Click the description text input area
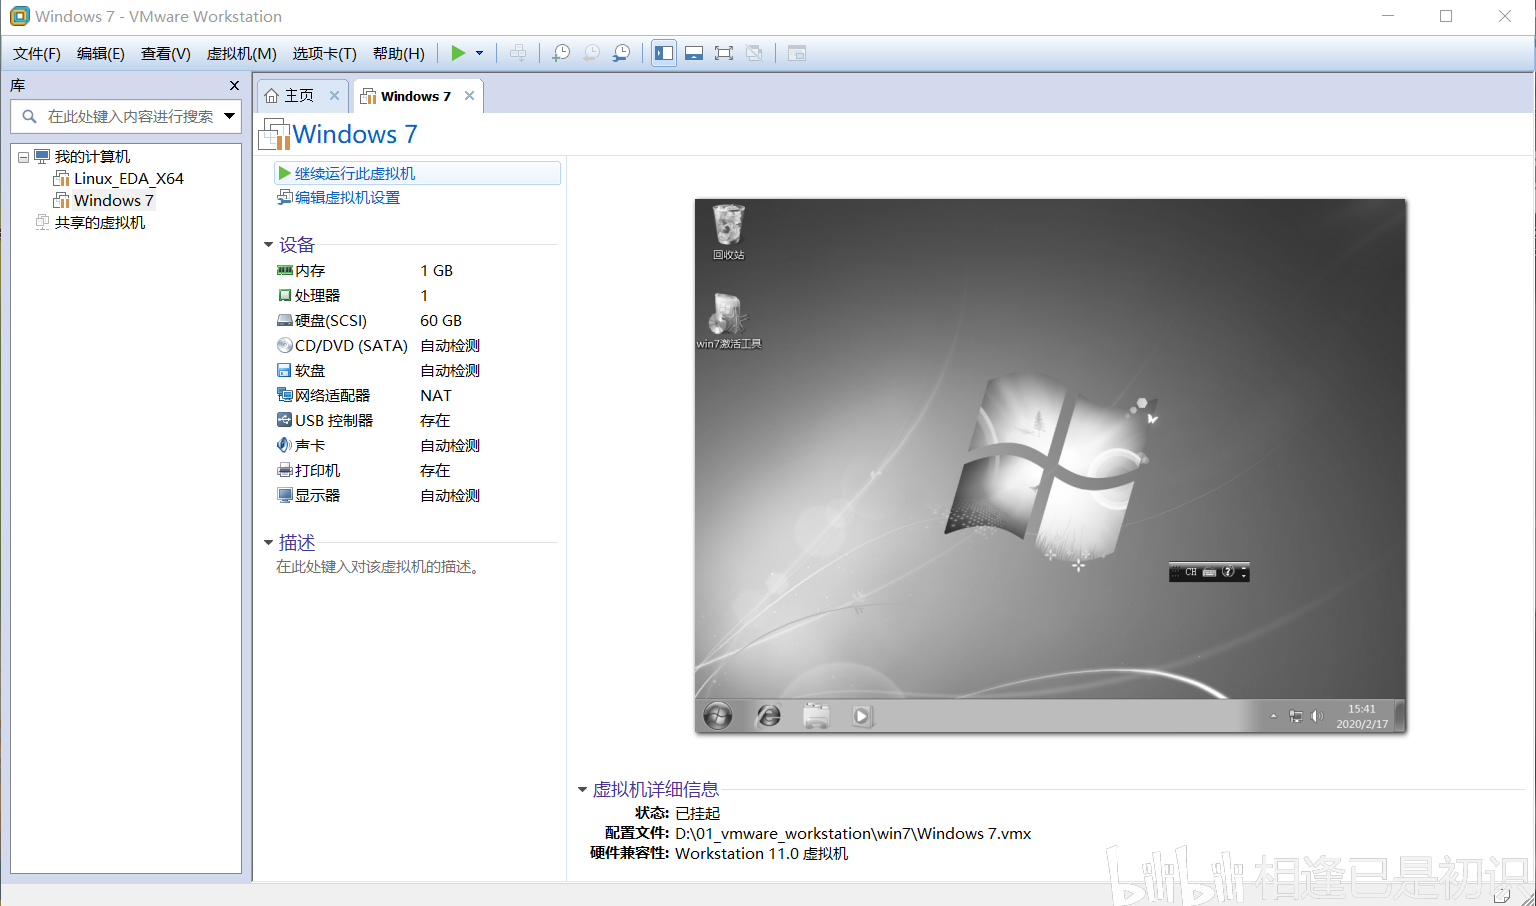The height and width of the screenshot is (906, 1536). point(379,567)
